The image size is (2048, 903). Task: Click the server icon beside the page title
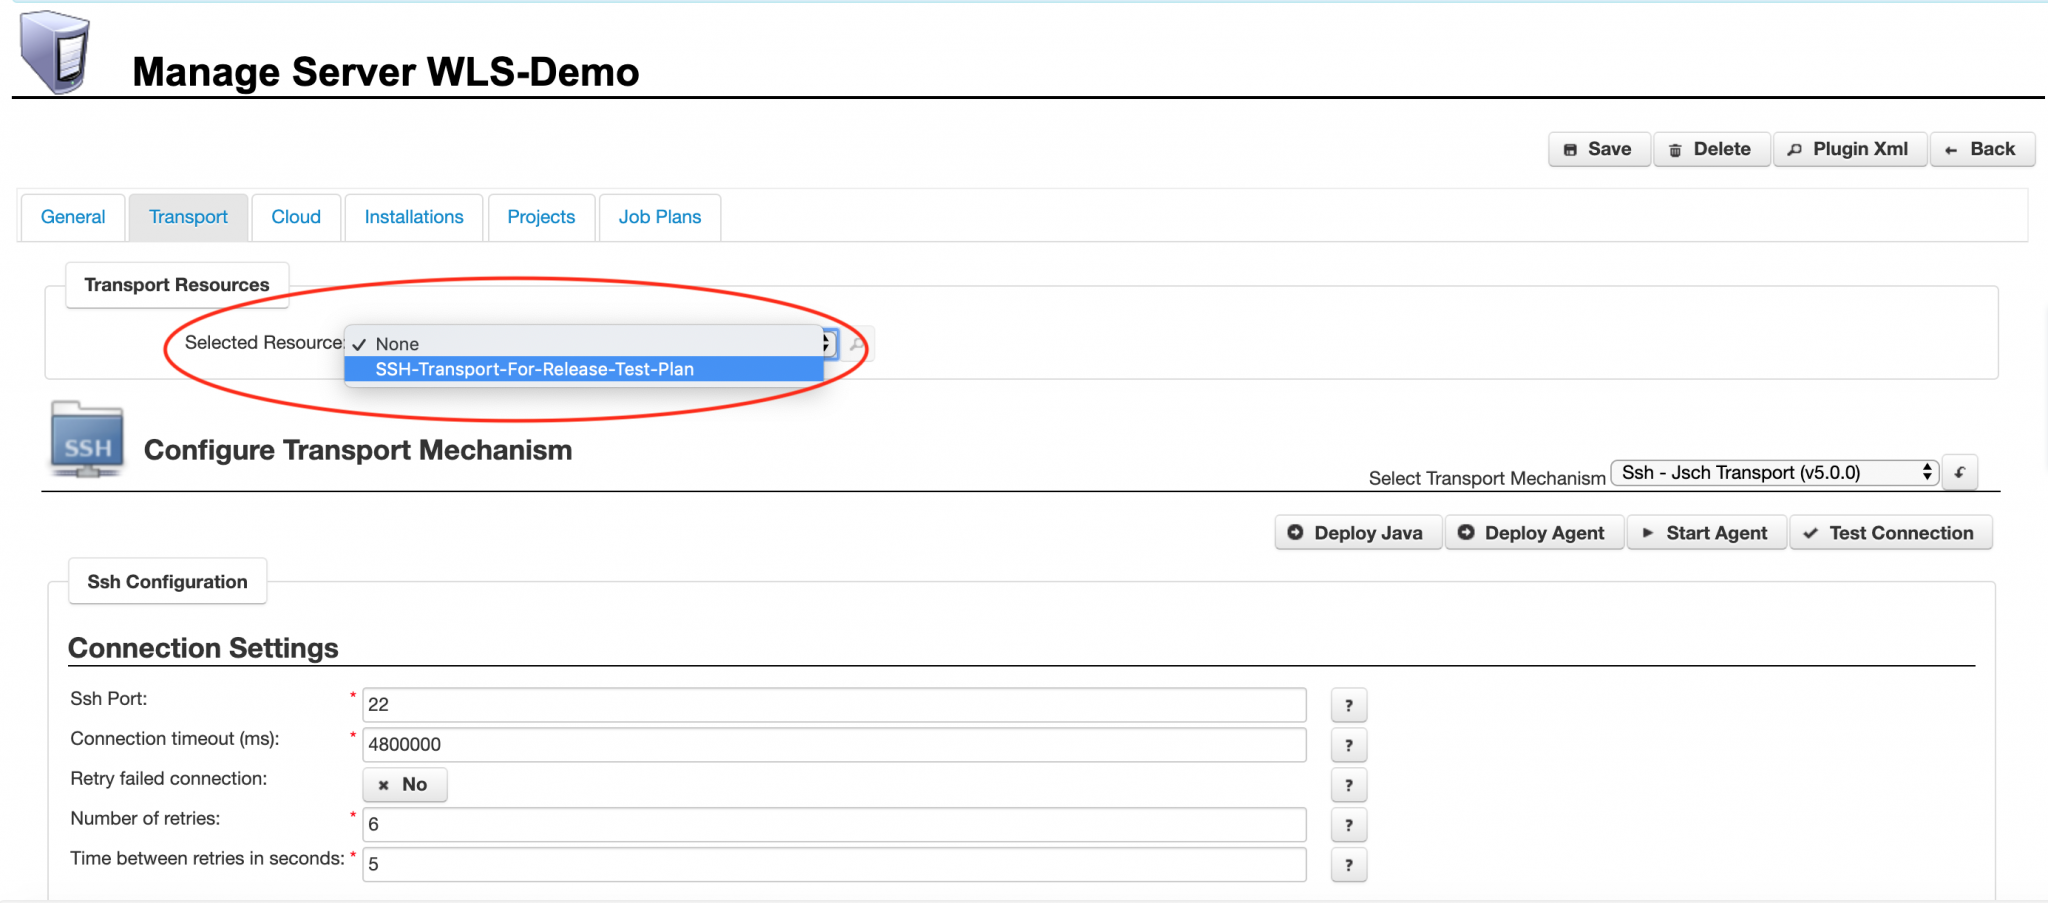click(x=55, y=51)
